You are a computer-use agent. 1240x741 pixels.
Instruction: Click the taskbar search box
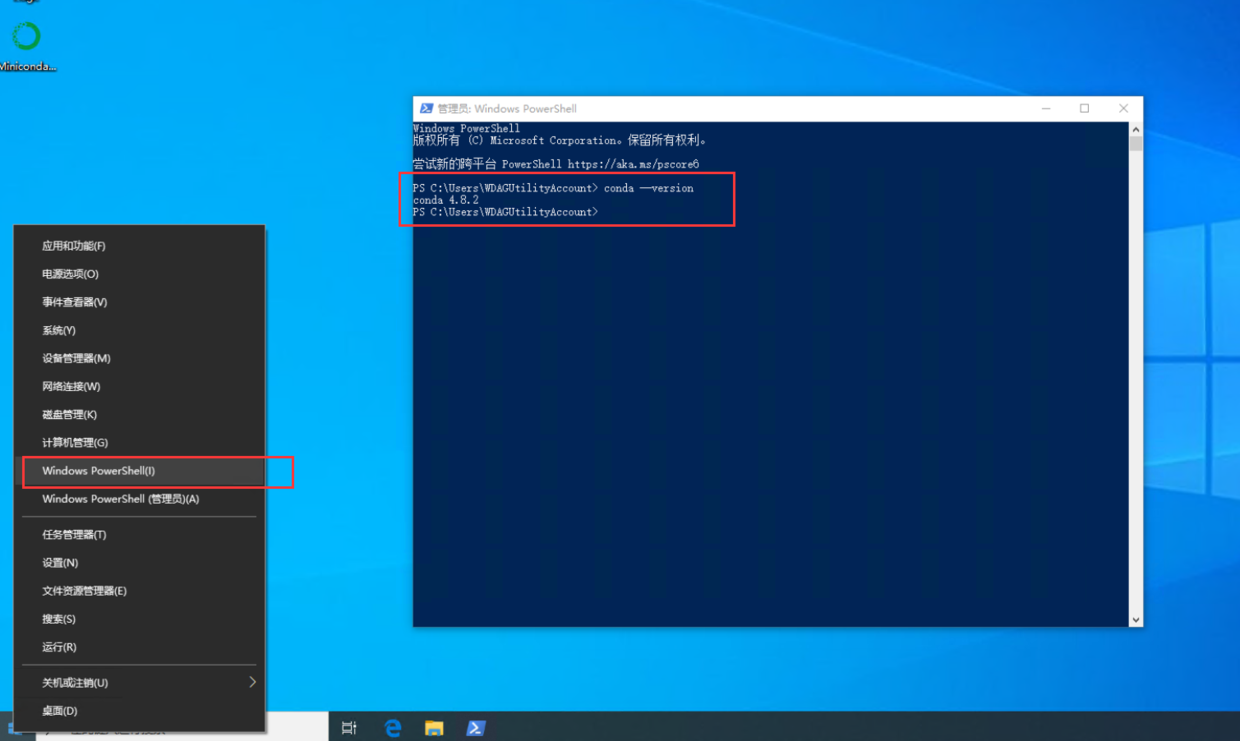click(x=182, y=728)
